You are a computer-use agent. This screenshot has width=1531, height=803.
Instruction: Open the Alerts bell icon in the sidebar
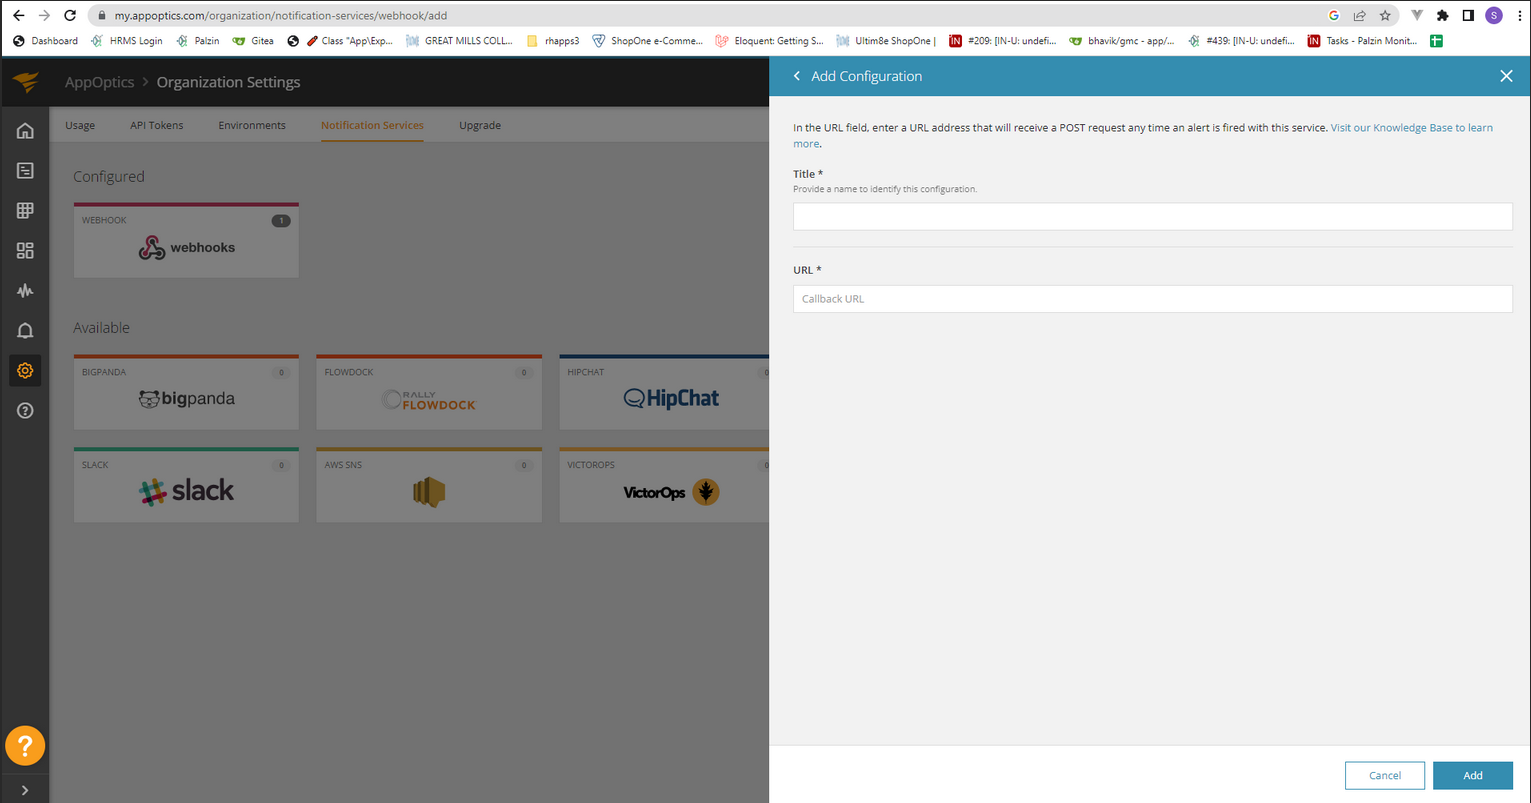pyautogui.click(x=25, y=331)
